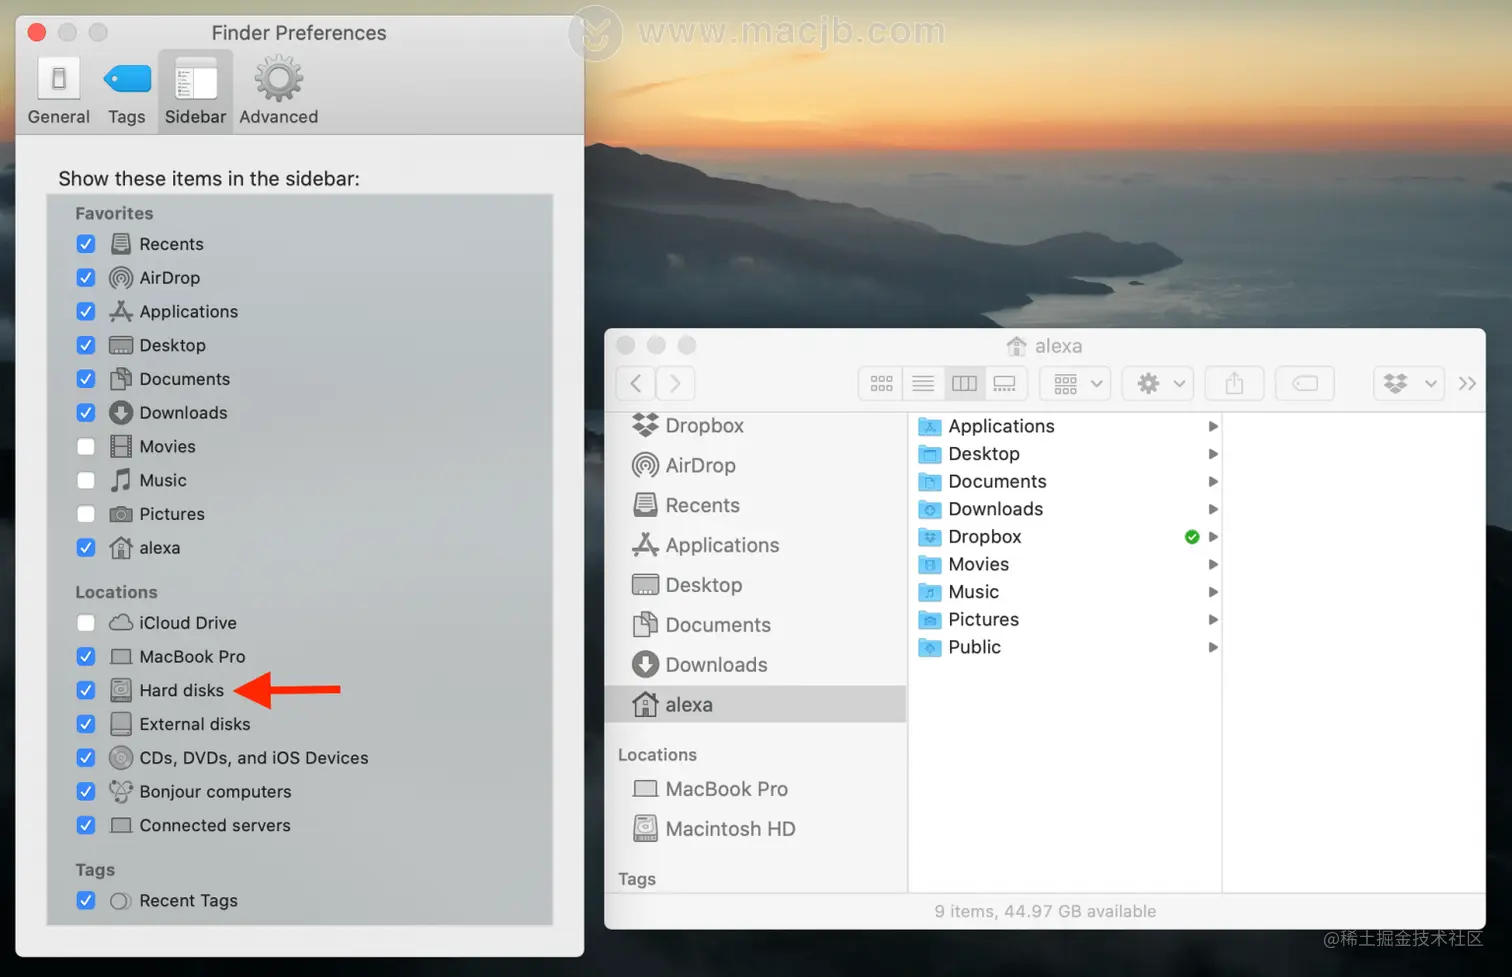Screen dimensions: 1512x977
Task: Enable the Pictures sidebar checkbox
Action: [86, 514]
